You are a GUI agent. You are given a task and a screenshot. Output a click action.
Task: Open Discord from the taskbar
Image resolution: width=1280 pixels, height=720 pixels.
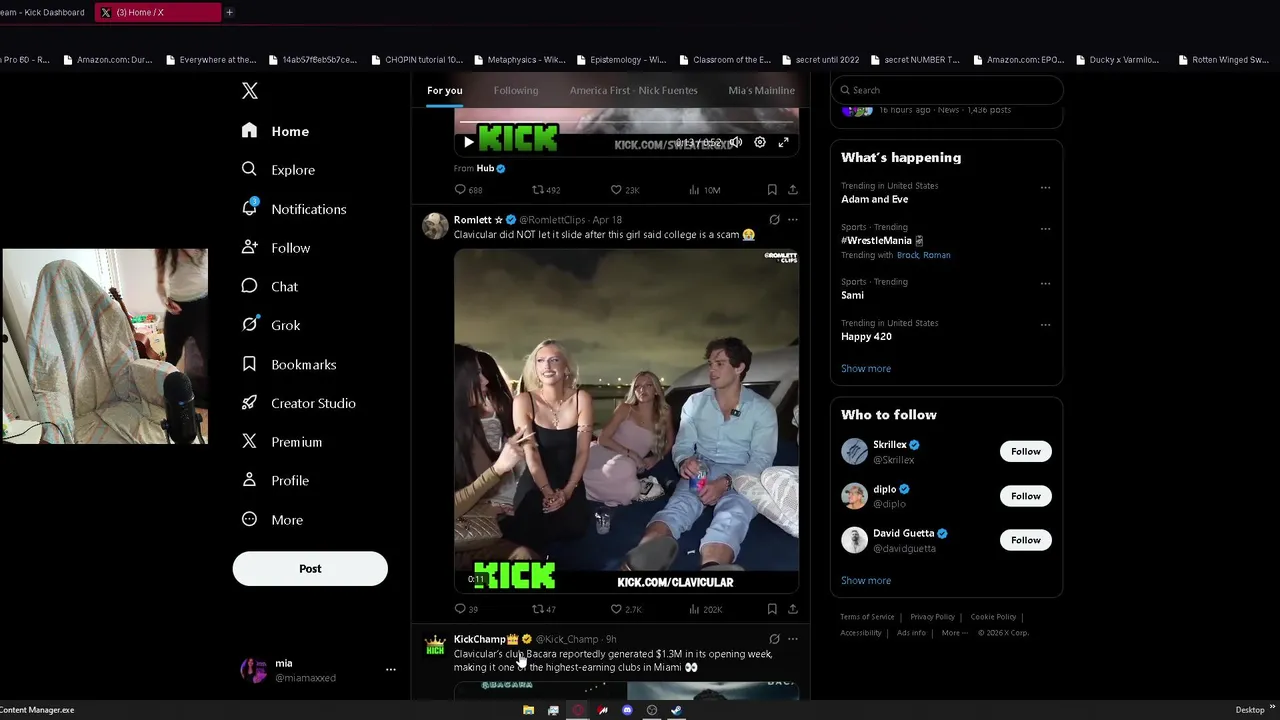(x=627, y=710)
